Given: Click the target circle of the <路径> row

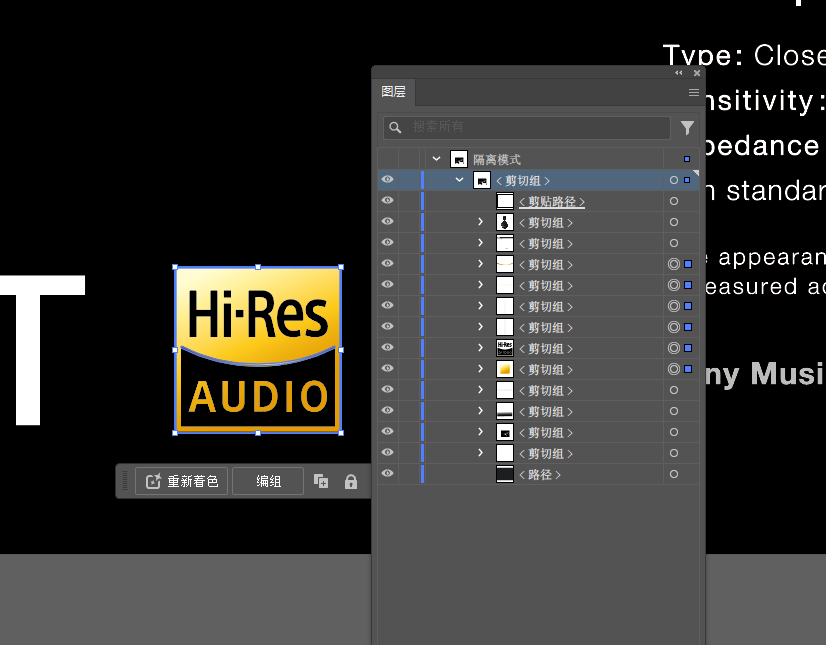Looking at the screenshot, I should click(x=674, y=474).
